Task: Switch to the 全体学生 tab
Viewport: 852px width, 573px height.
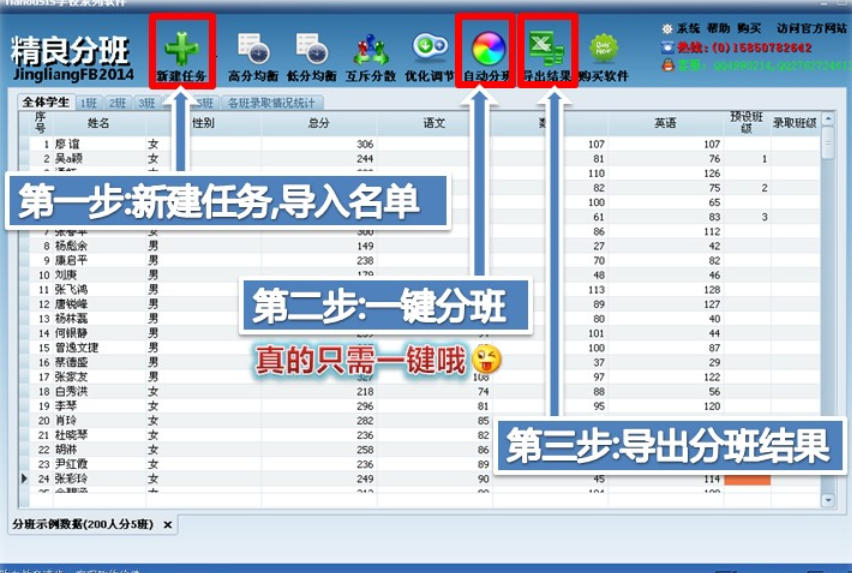Action: tap(46, 102)
